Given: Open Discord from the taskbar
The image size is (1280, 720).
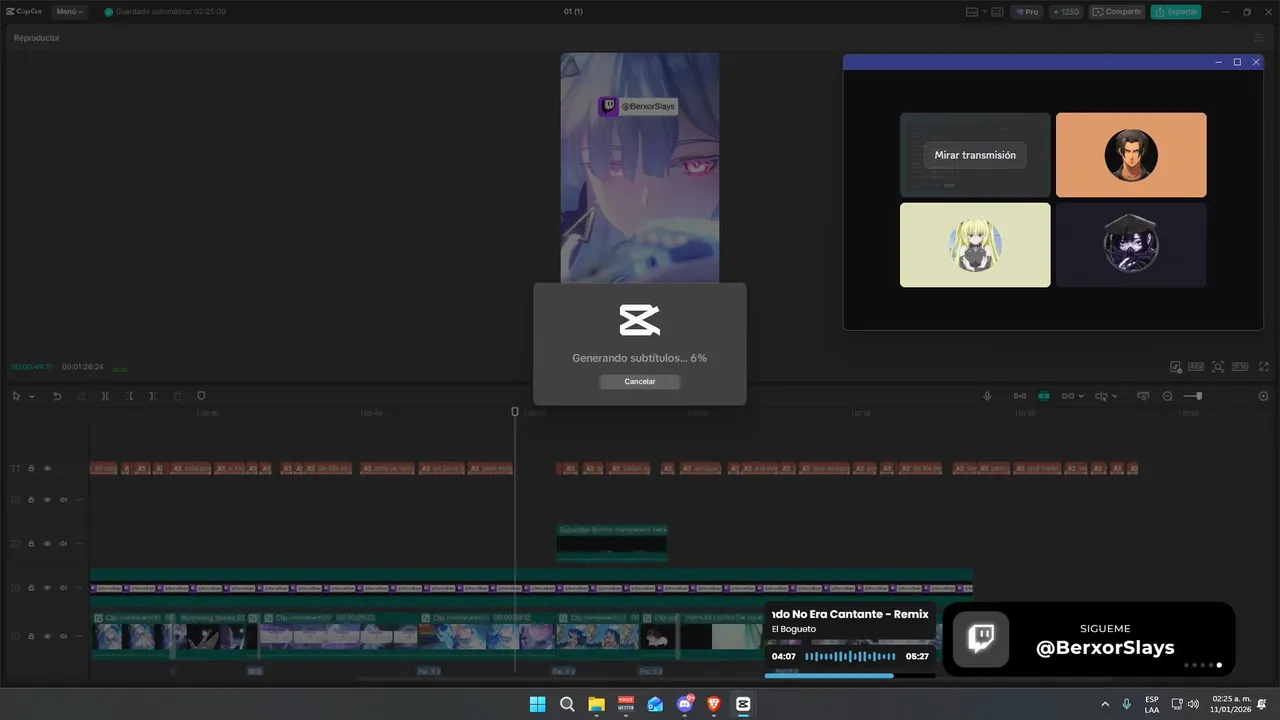Looking at the screenshot, I should click(685, 704).
